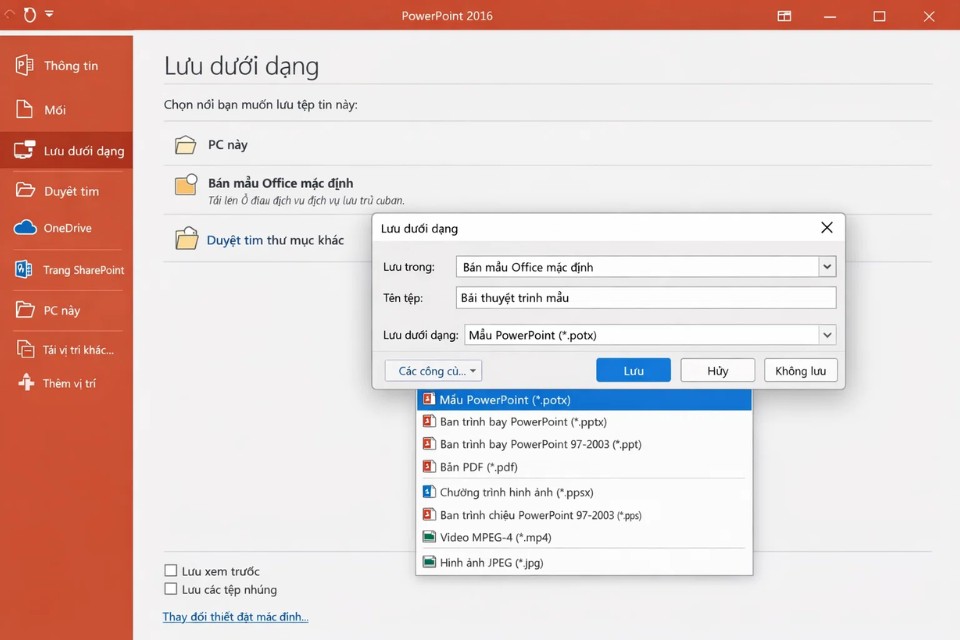Click the PC này folder icon in list
The width and height of the screenshot is (960, 640).
click(185, 145)
